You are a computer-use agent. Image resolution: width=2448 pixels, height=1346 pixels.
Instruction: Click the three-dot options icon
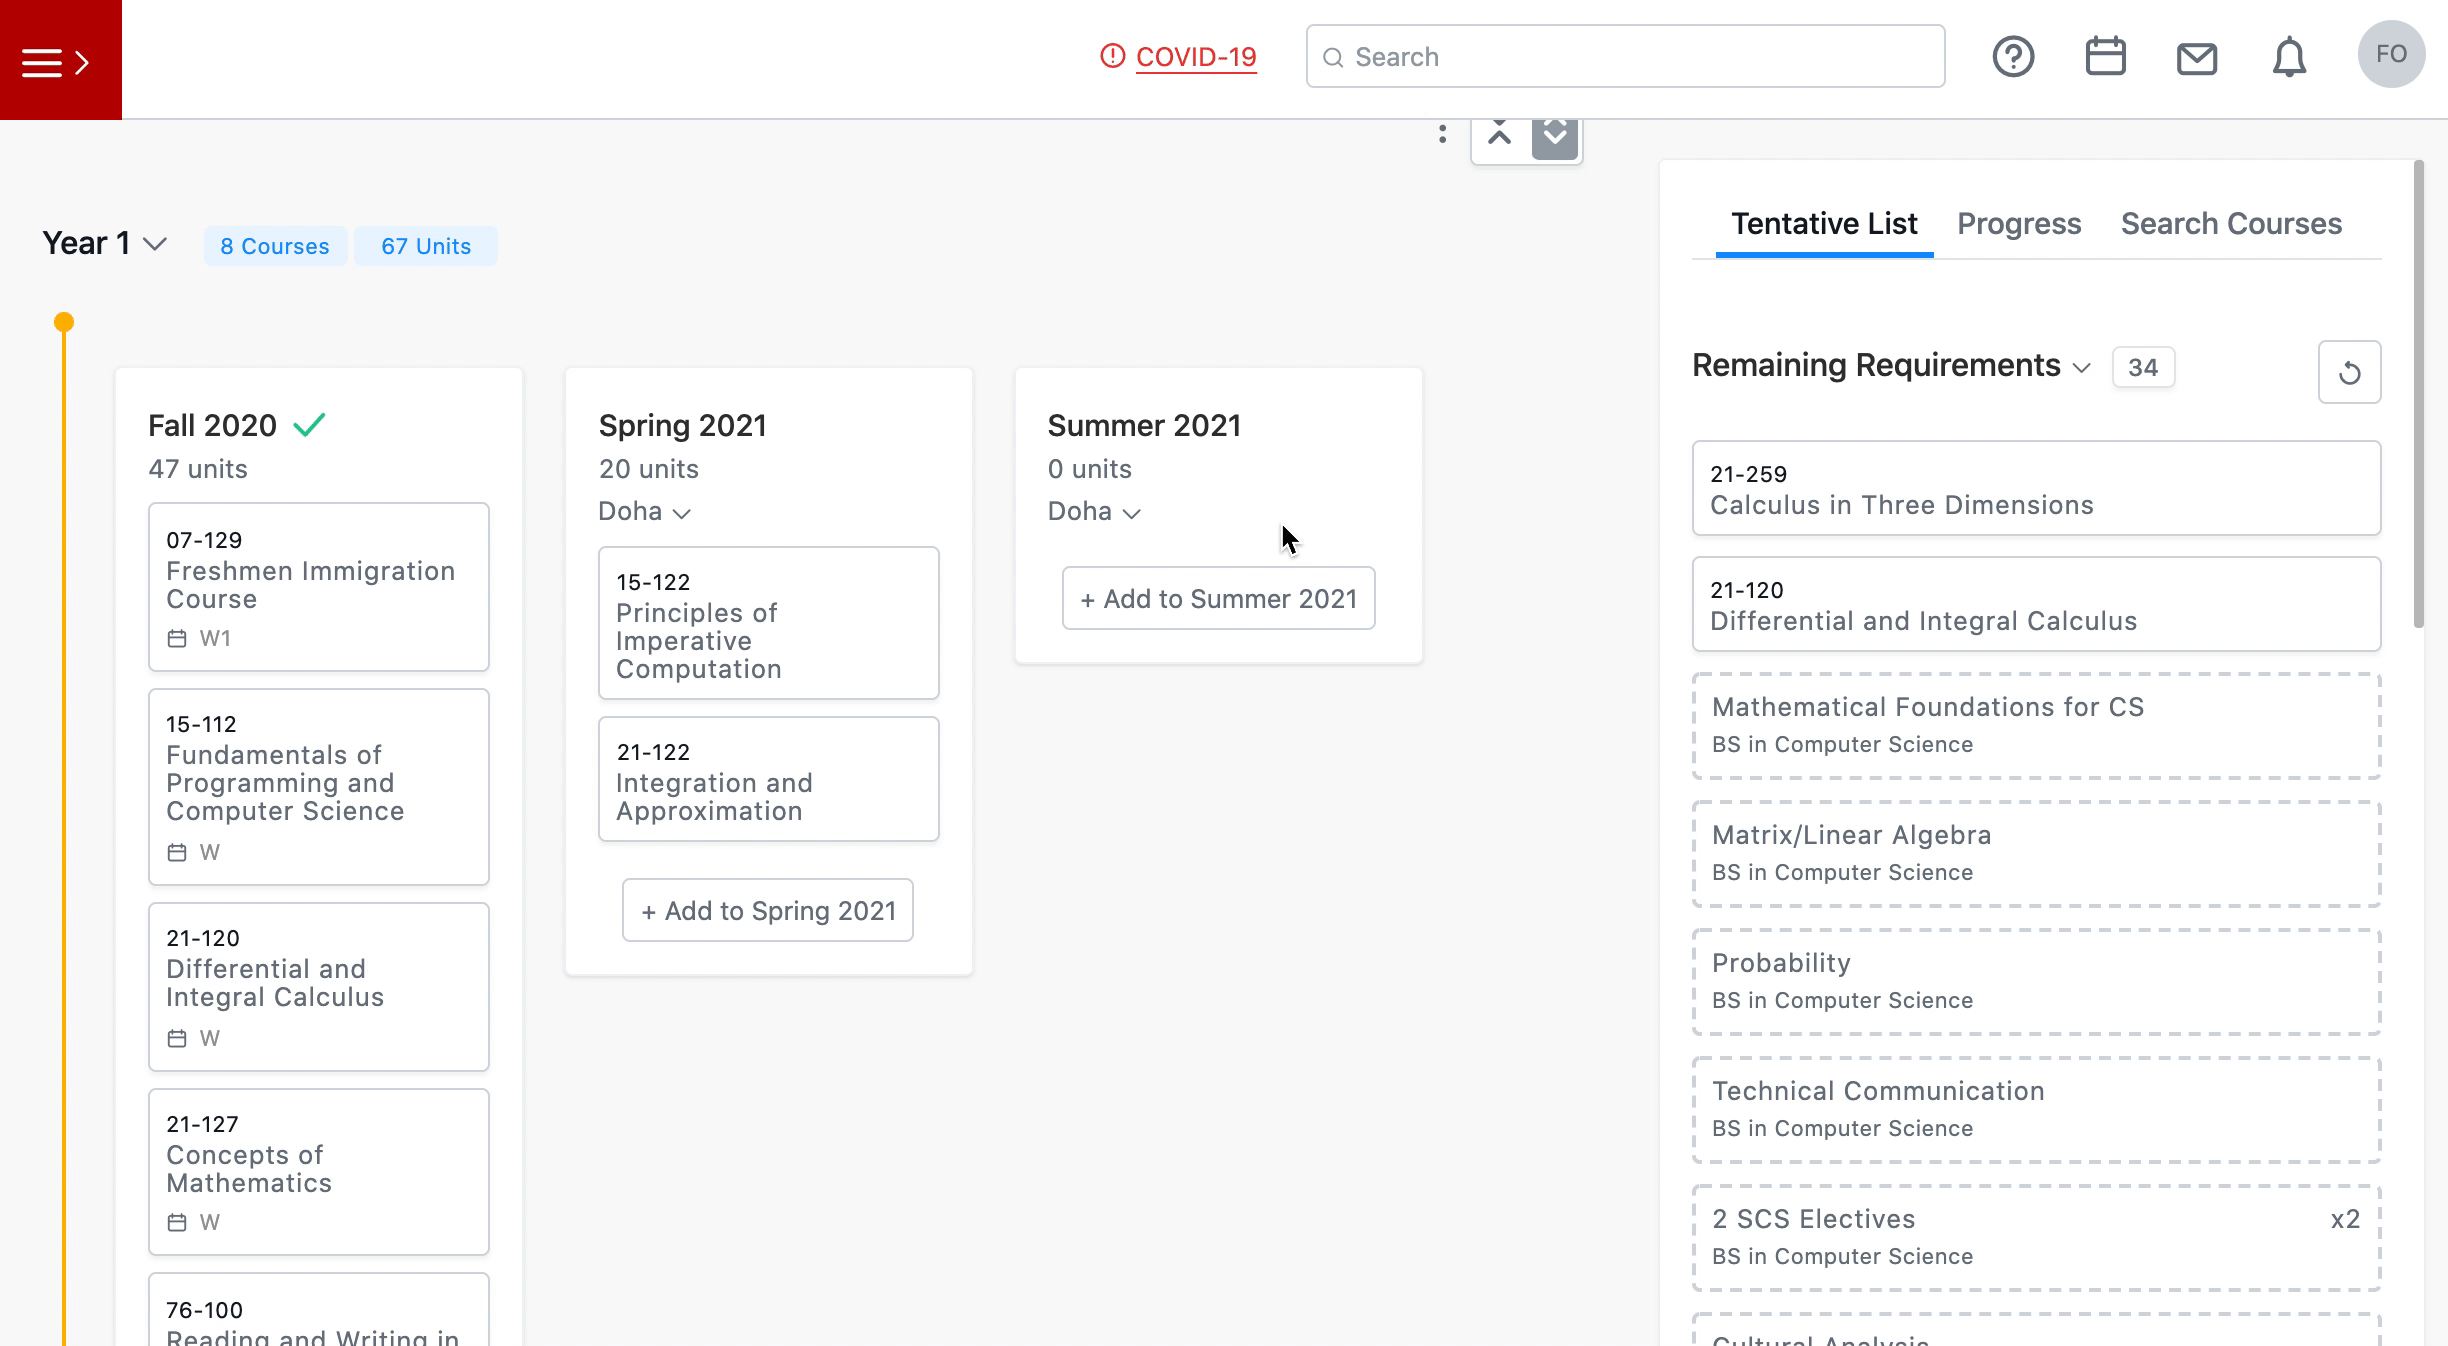point(1442,134)
